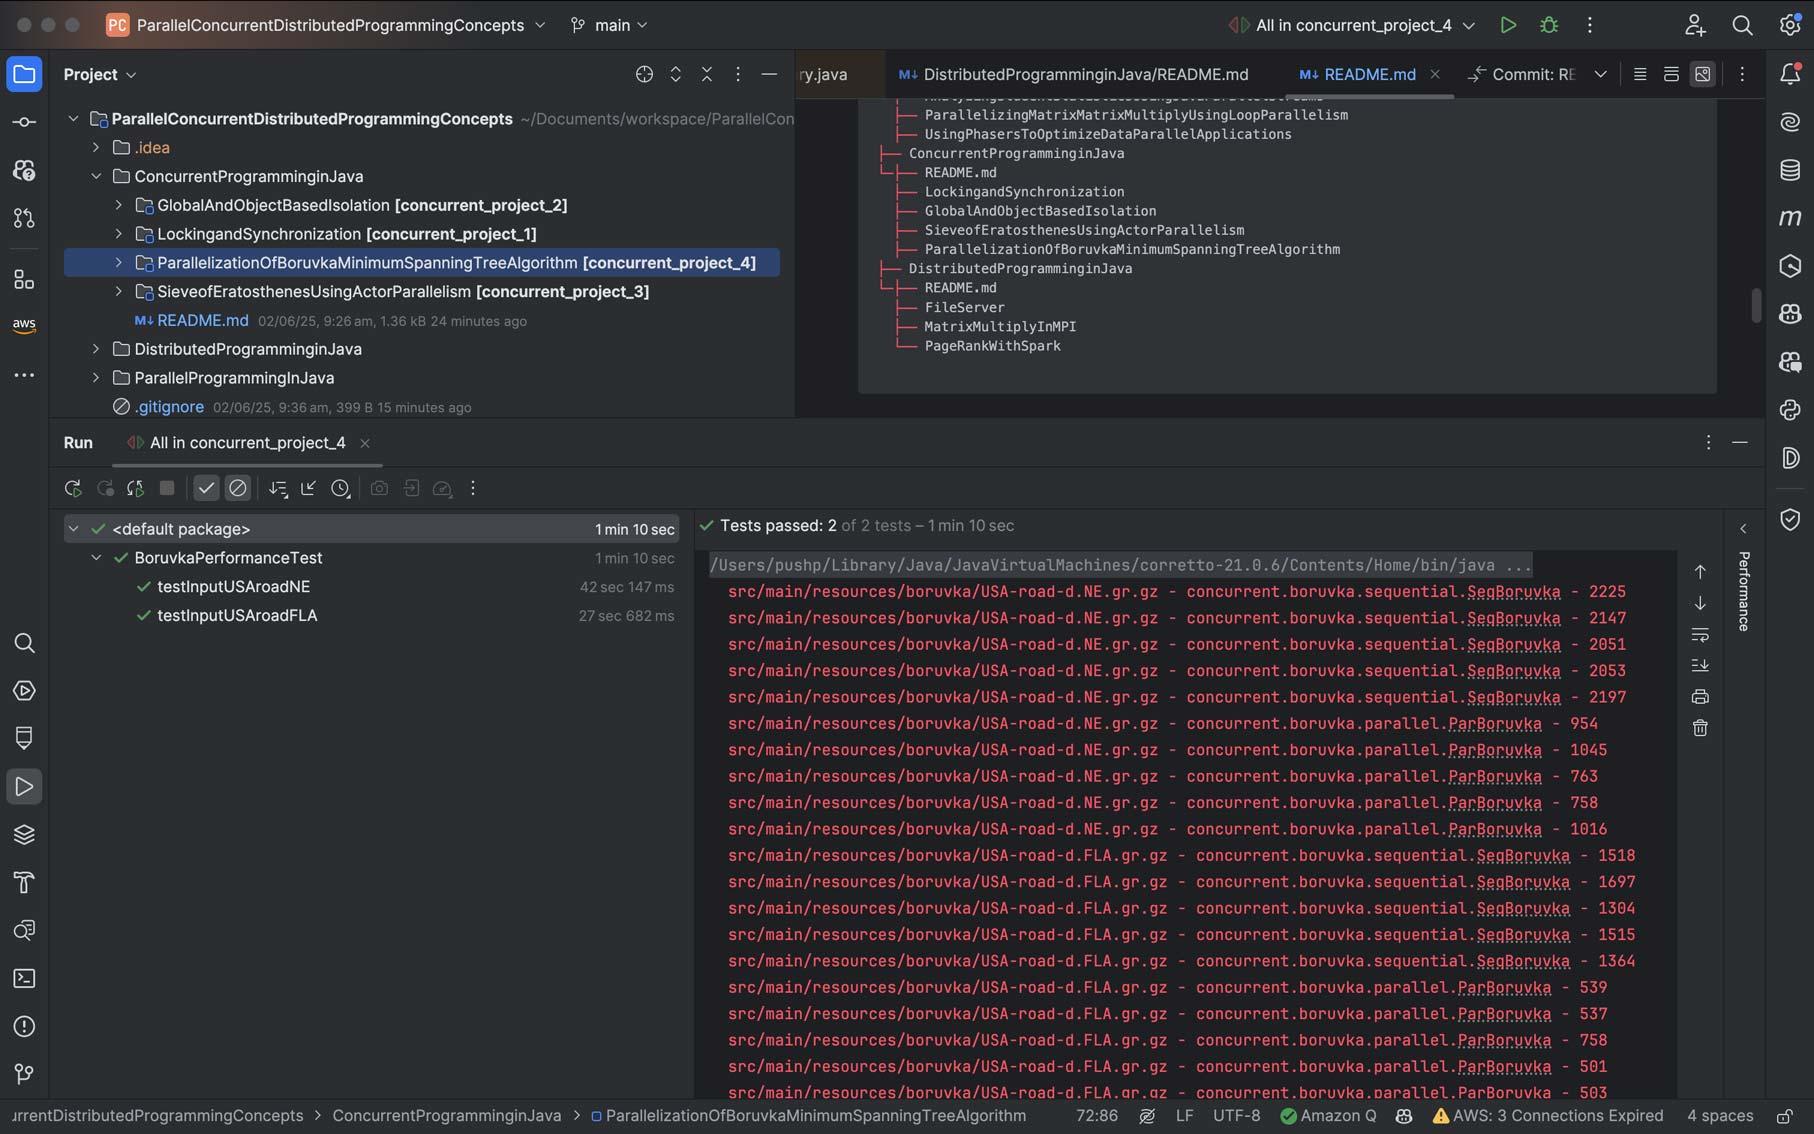Expand DistributedProgramminginJava folder

click(x=96, y=349)
